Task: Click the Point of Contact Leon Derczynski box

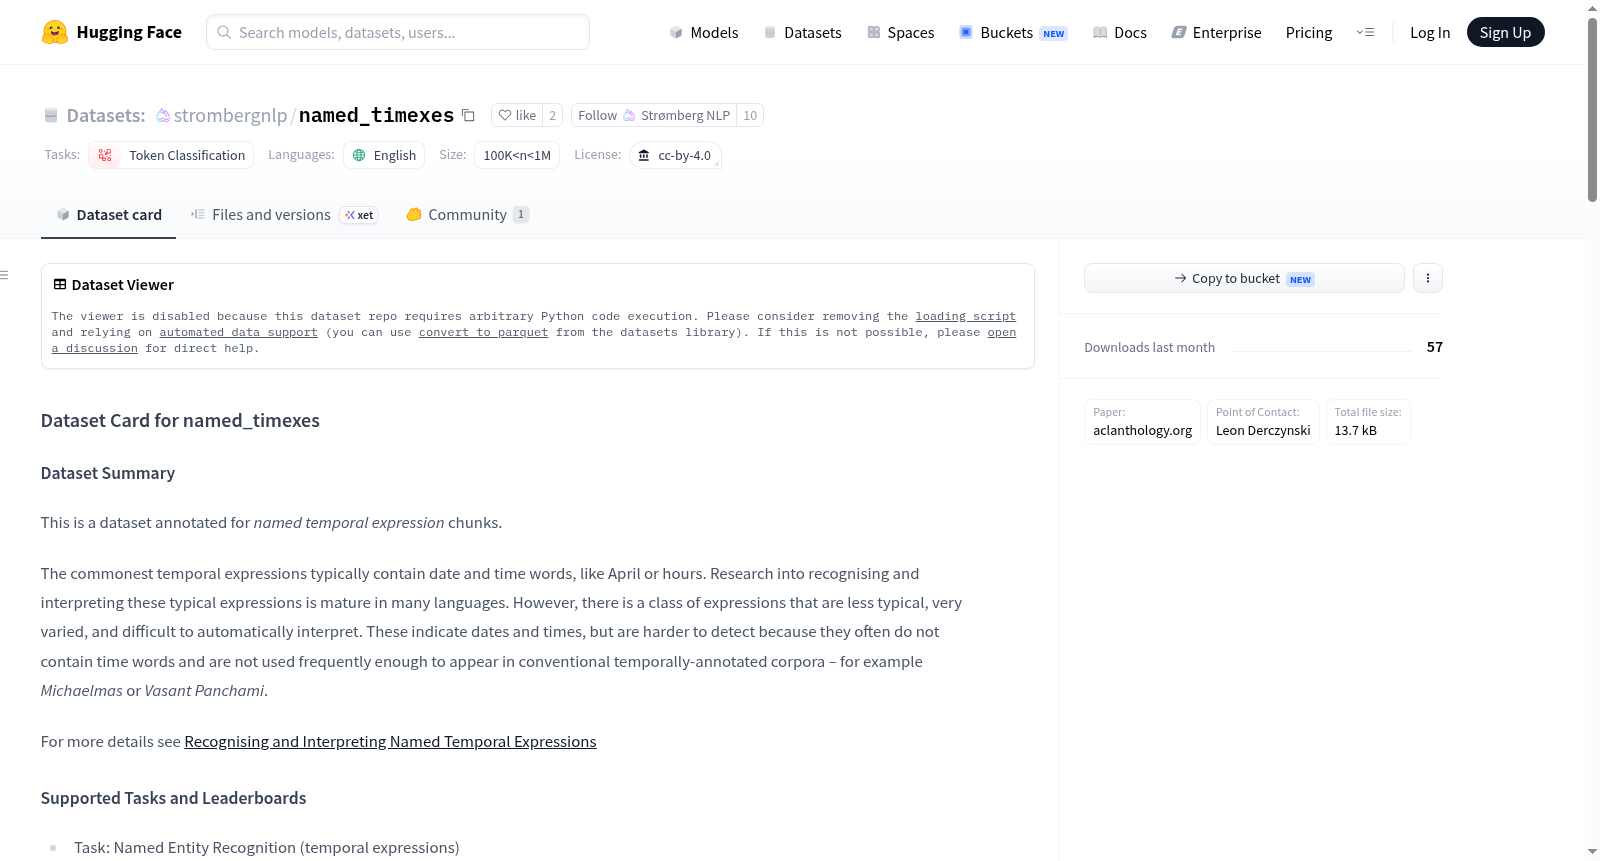Action: point(1263,422)
